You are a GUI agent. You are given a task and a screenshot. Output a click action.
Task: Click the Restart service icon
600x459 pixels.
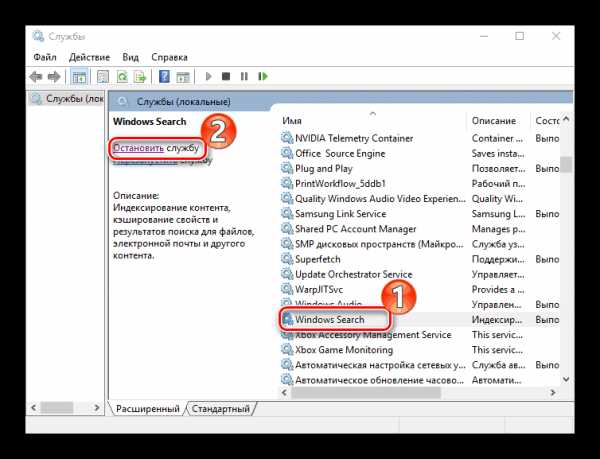tap(262, 76)
